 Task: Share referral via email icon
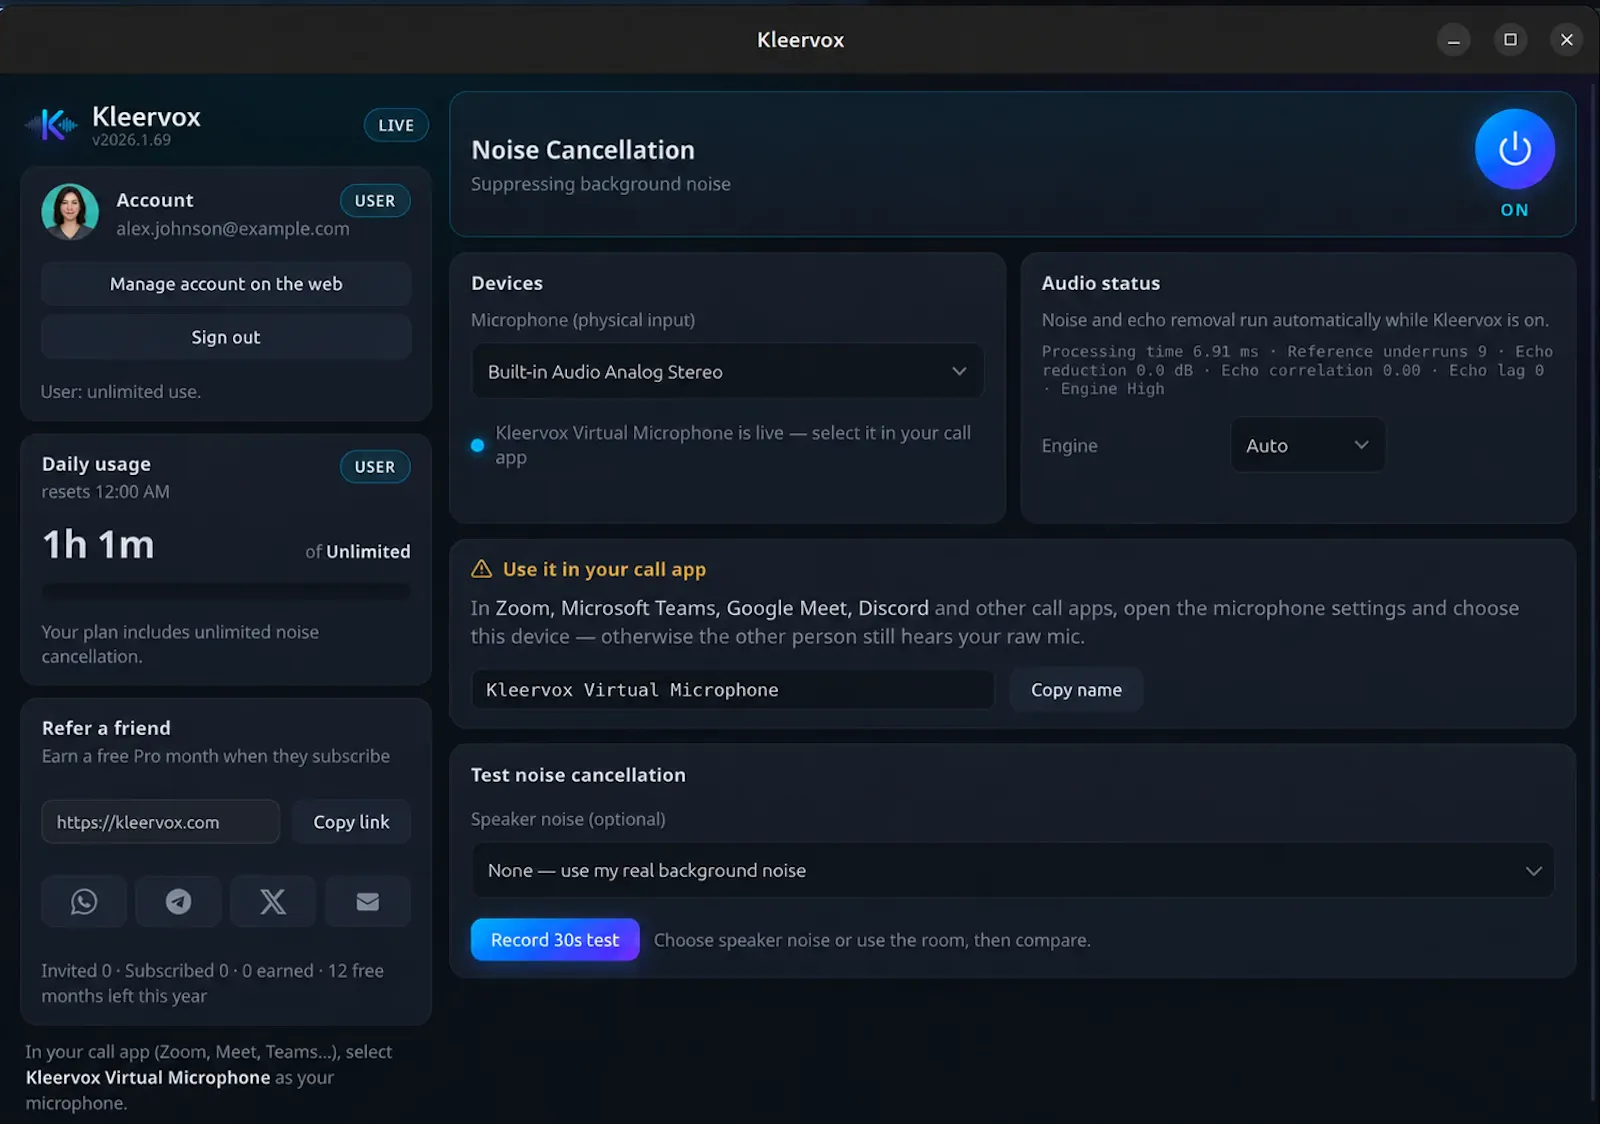click(x=368, y=901)
